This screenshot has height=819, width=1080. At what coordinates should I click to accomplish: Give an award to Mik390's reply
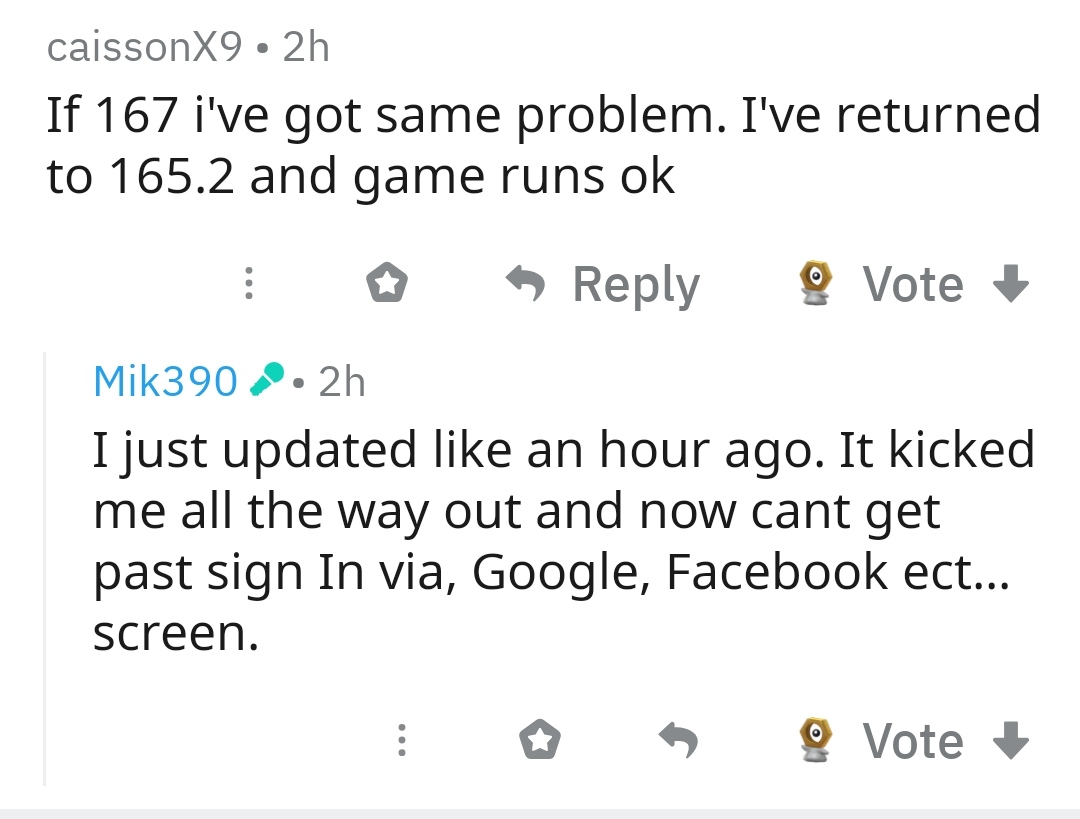pyautogui.click(x=539, y=741)
